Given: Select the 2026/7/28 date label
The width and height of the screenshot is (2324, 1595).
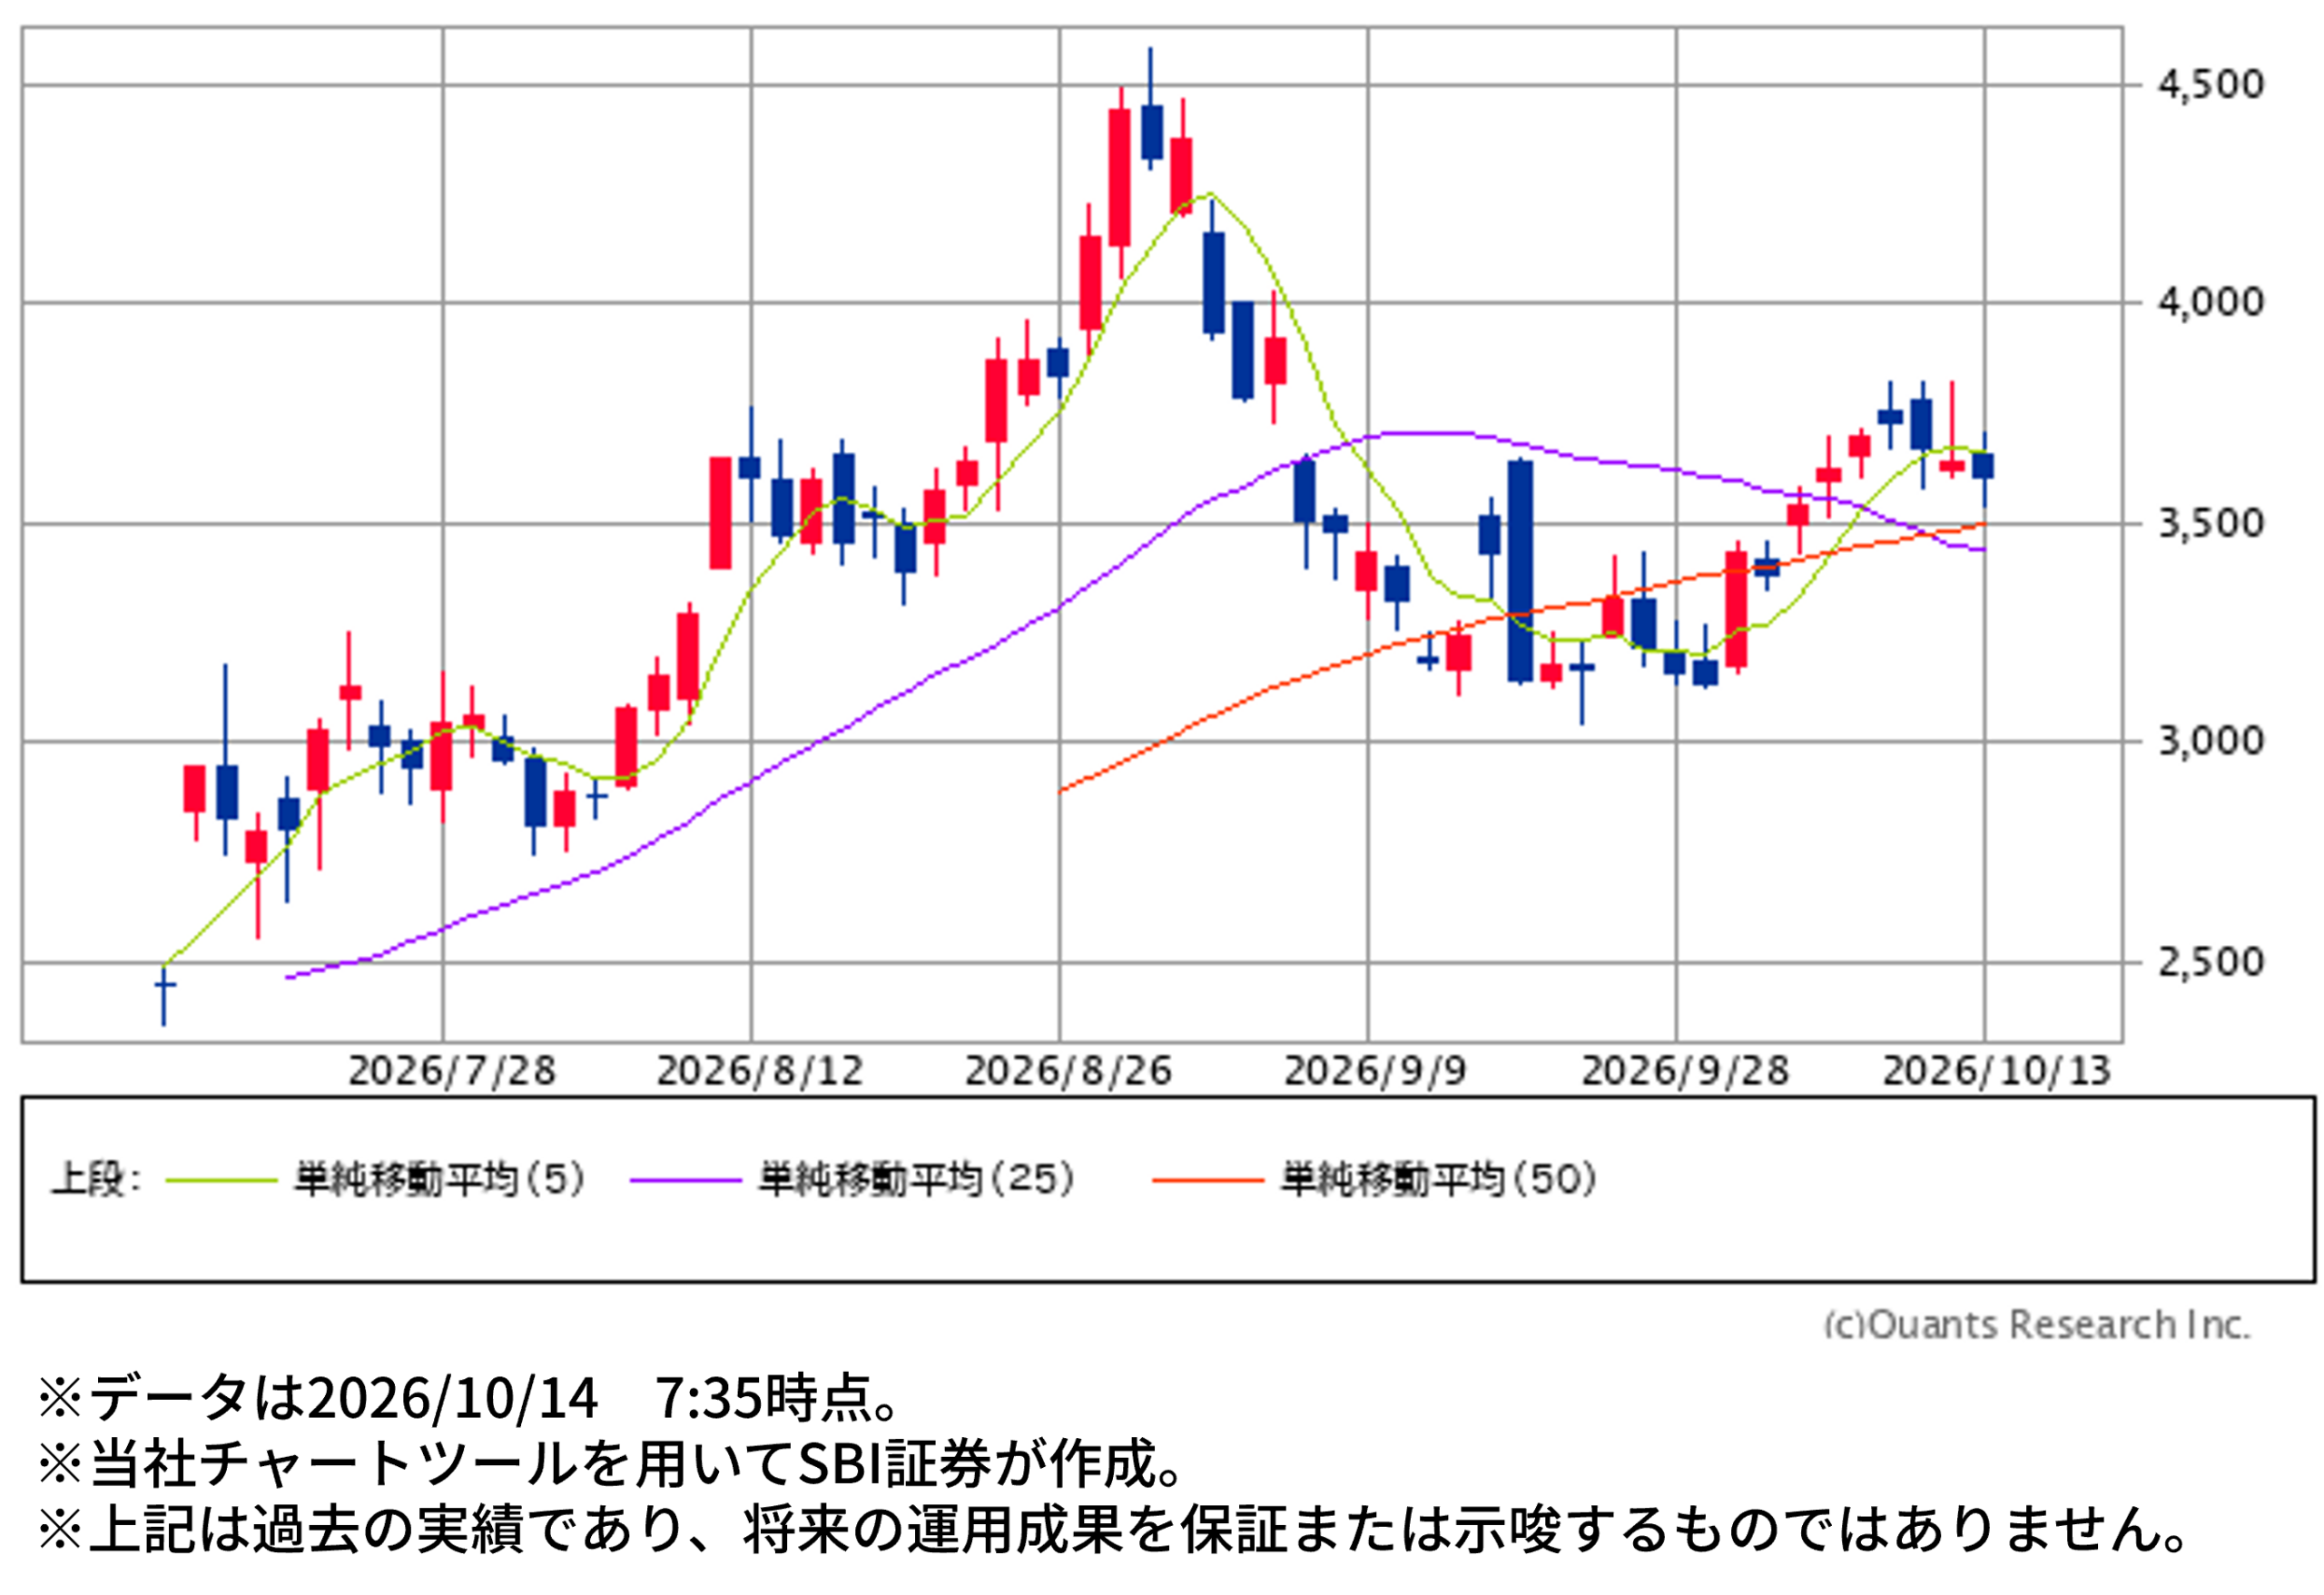Looking at the screenshot, I should coord(451,1071).
